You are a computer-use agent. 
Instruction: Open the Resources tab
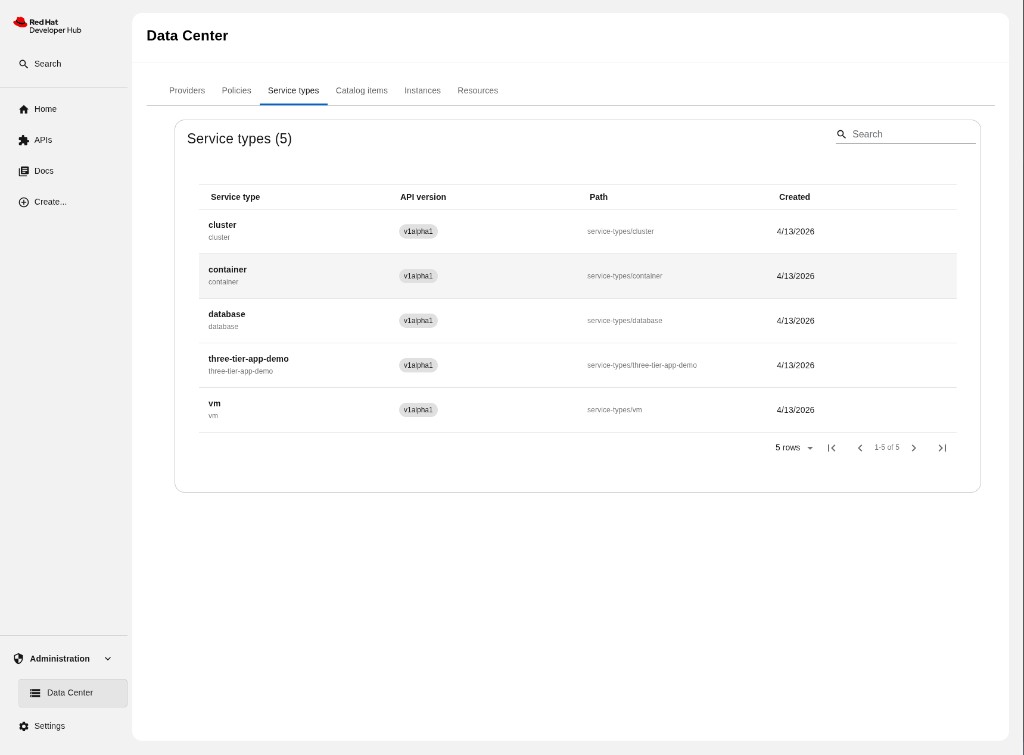[477, 90]
